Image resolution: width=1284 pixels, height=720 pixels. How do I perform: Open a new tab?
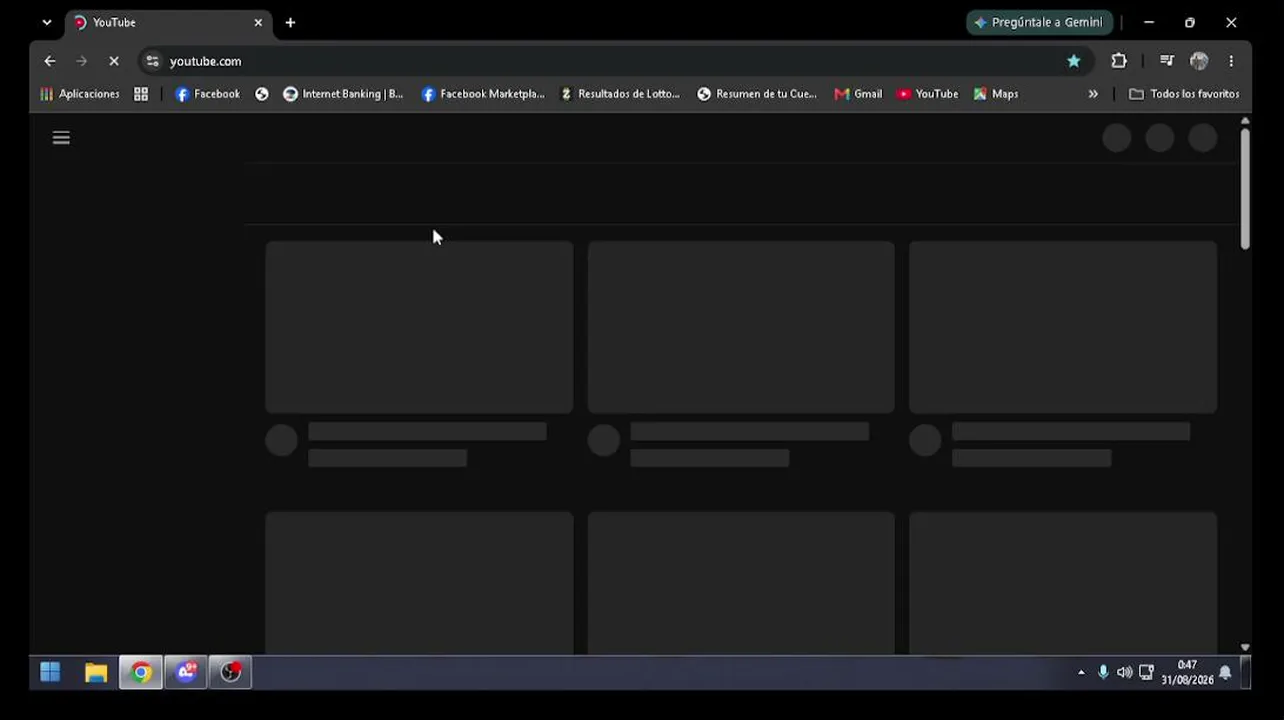click(290, 22)
